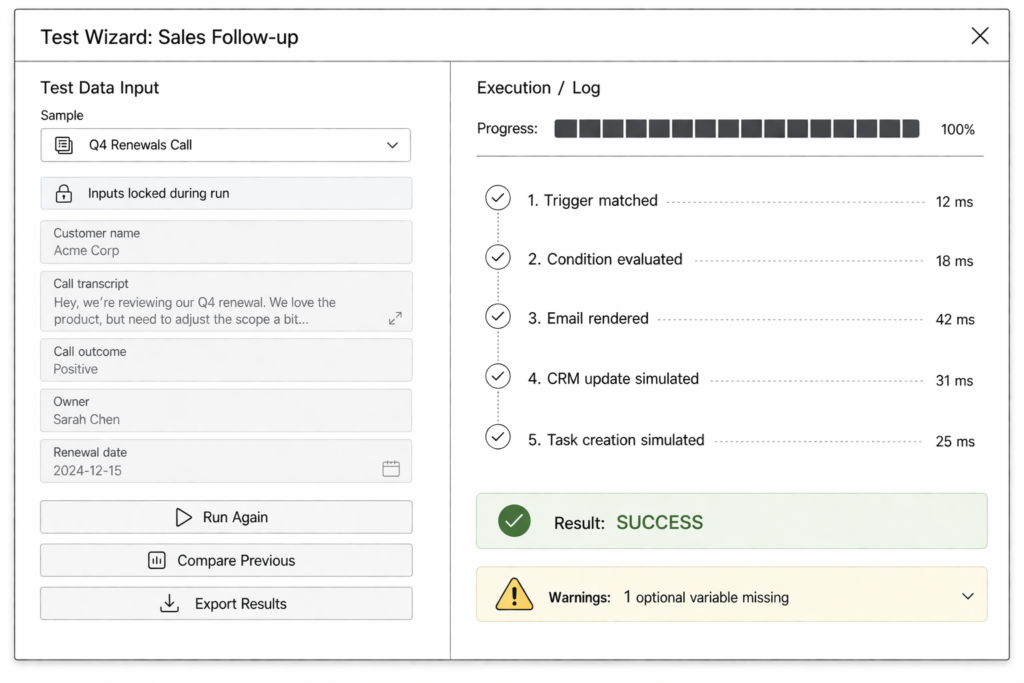Viewport: 1024px width, 683px height.
Task: Click the Run Again button
Action: 226,517
